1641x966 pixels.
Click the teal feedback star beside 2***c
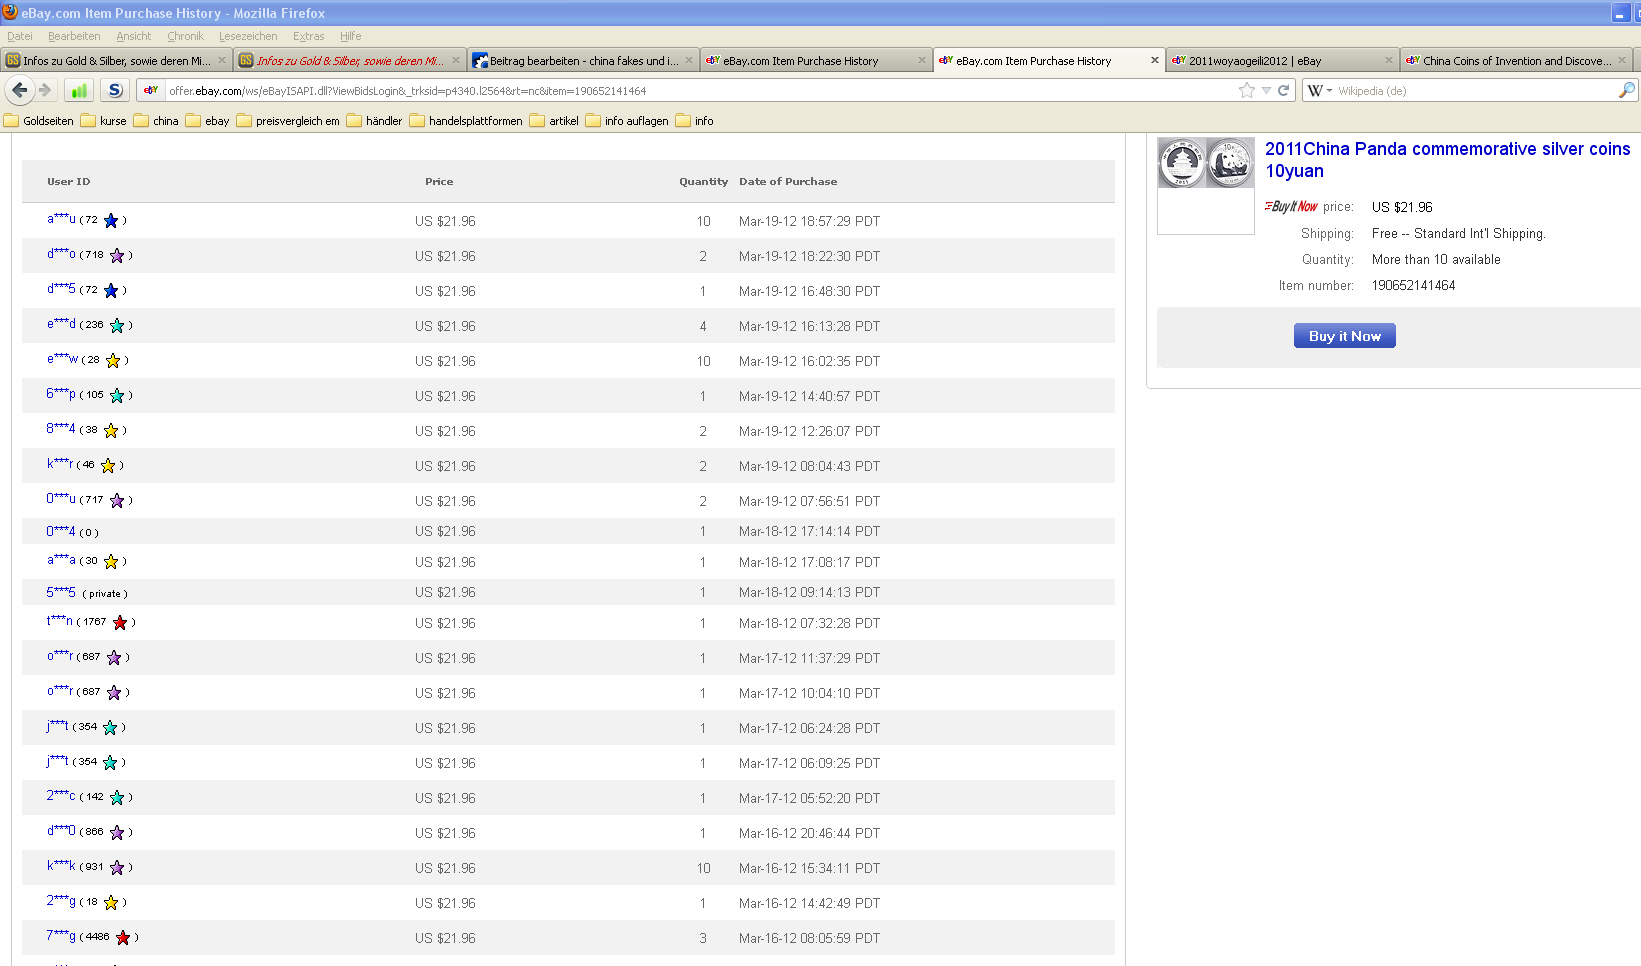tap(117, 797)
